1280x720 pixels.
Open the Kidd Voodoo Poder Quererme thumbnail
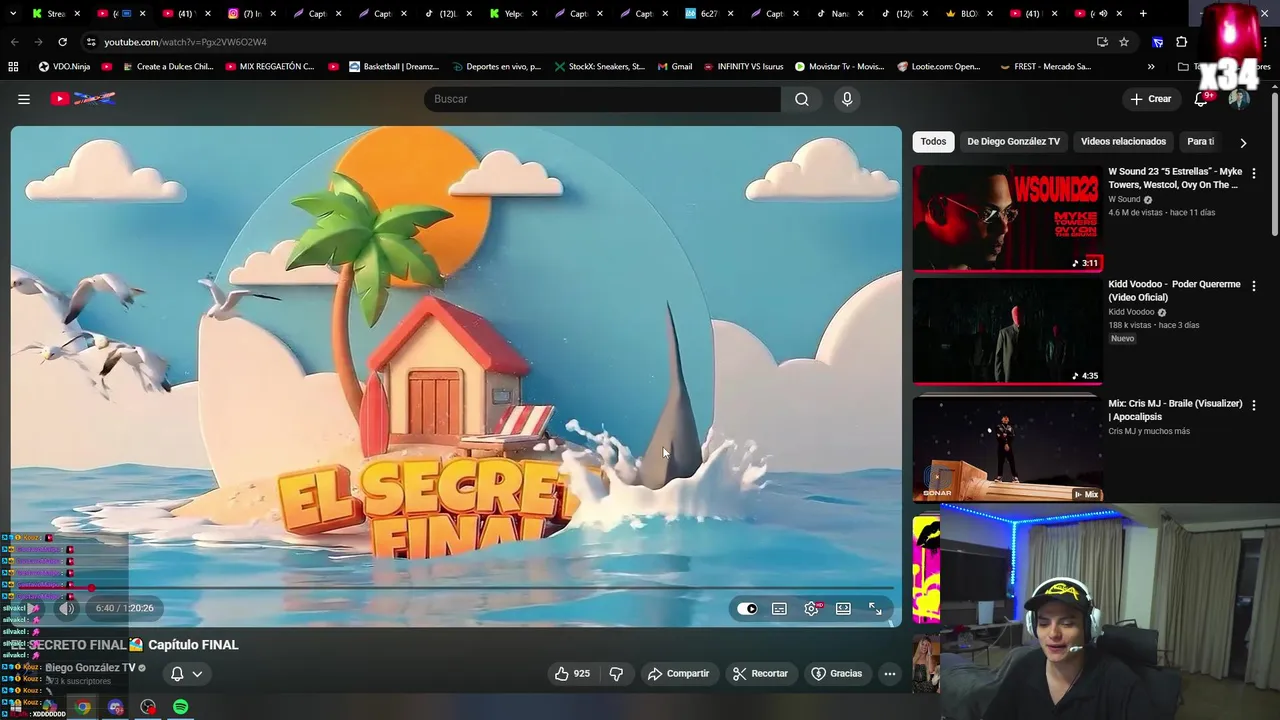tap(1007, 331)
